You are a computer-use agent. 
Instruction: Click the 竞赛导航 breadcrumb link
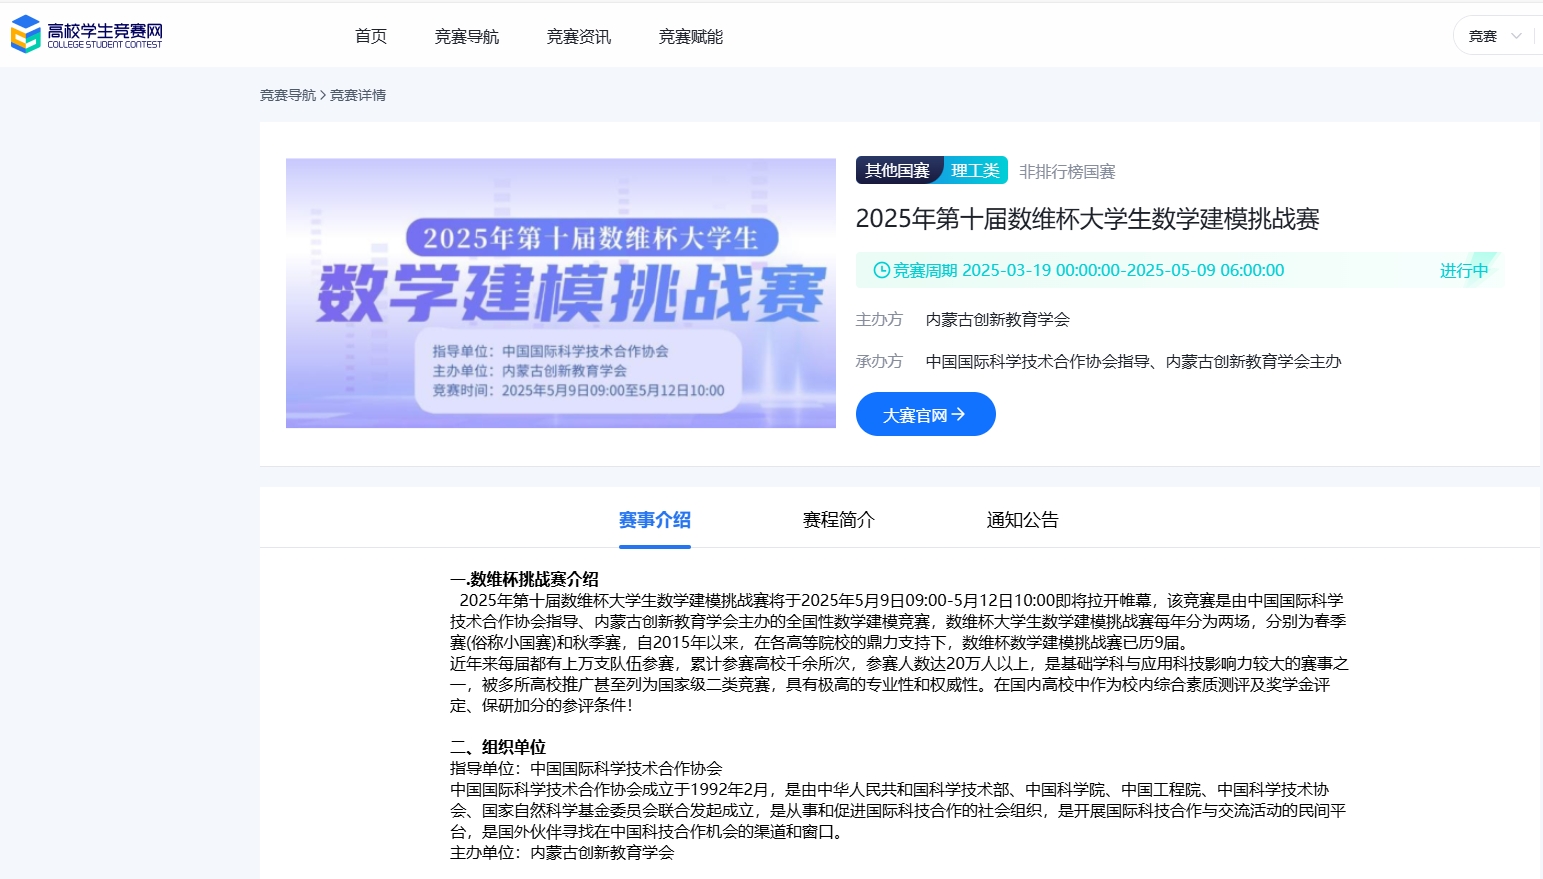pyautogui.click(x=288, y=95)
